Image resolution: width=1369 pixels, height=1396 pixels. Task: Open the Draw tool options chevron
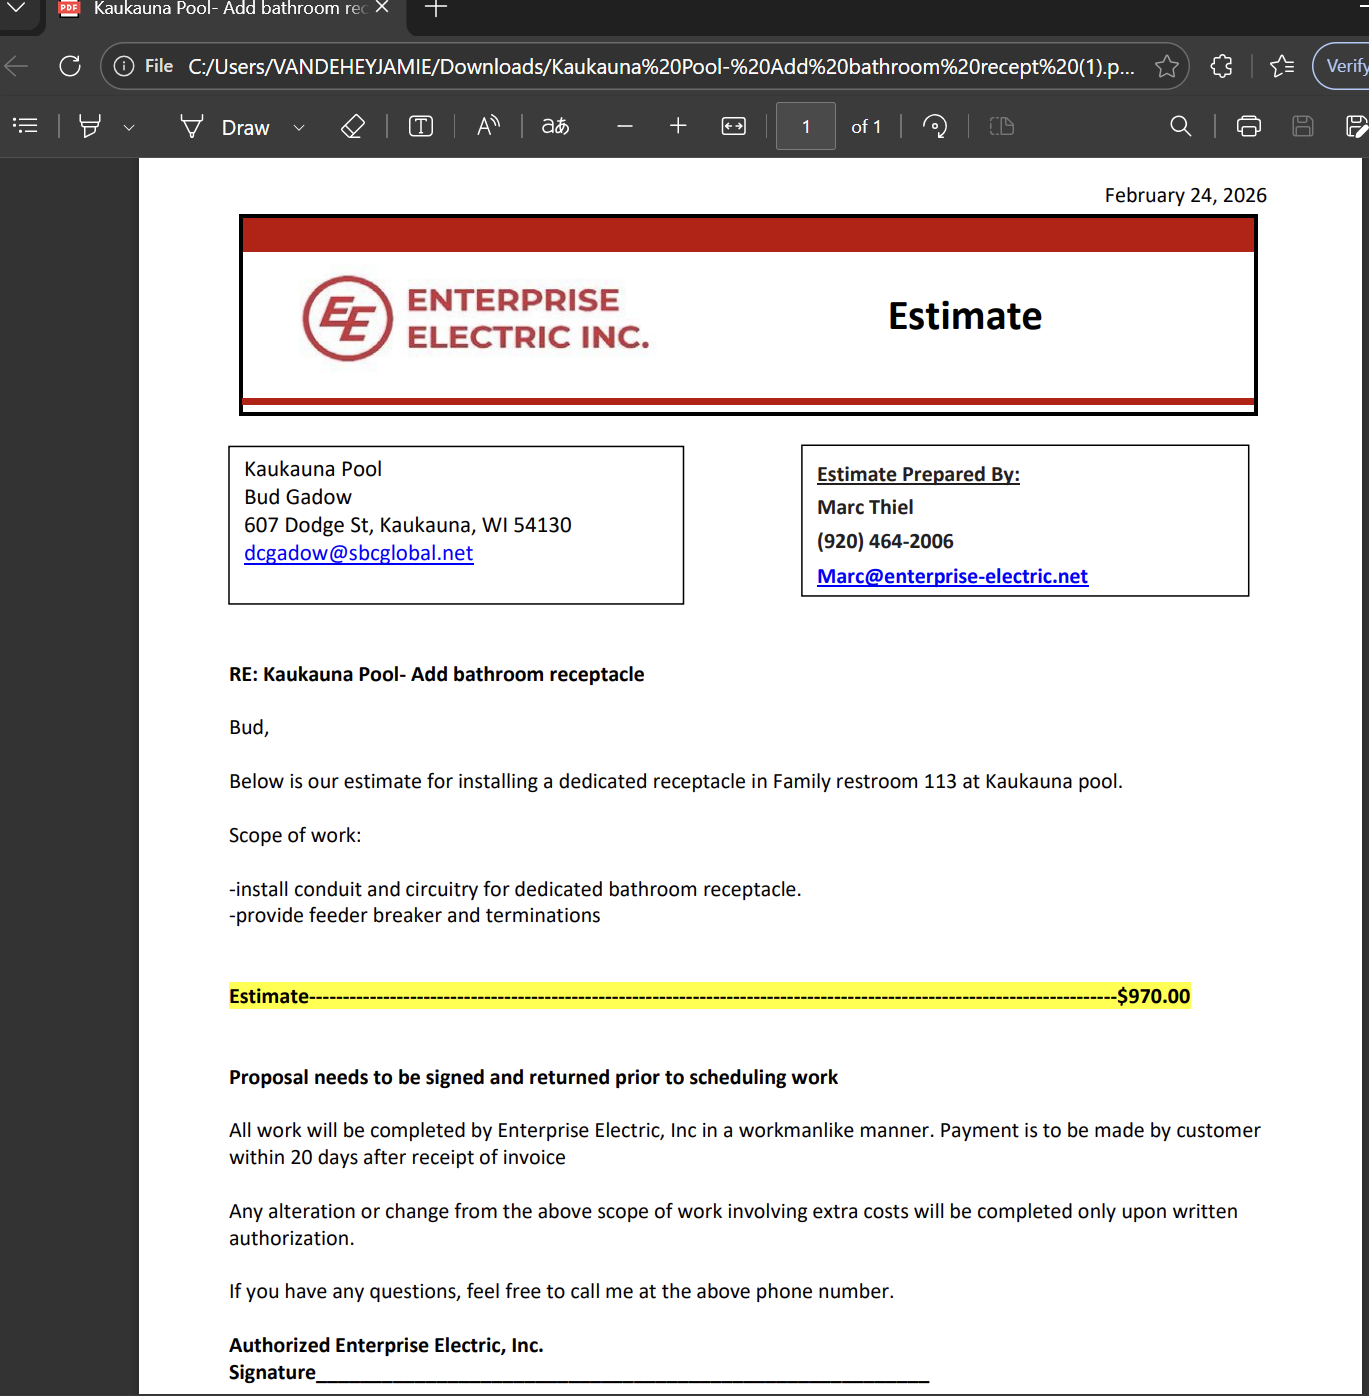[299, 127]
